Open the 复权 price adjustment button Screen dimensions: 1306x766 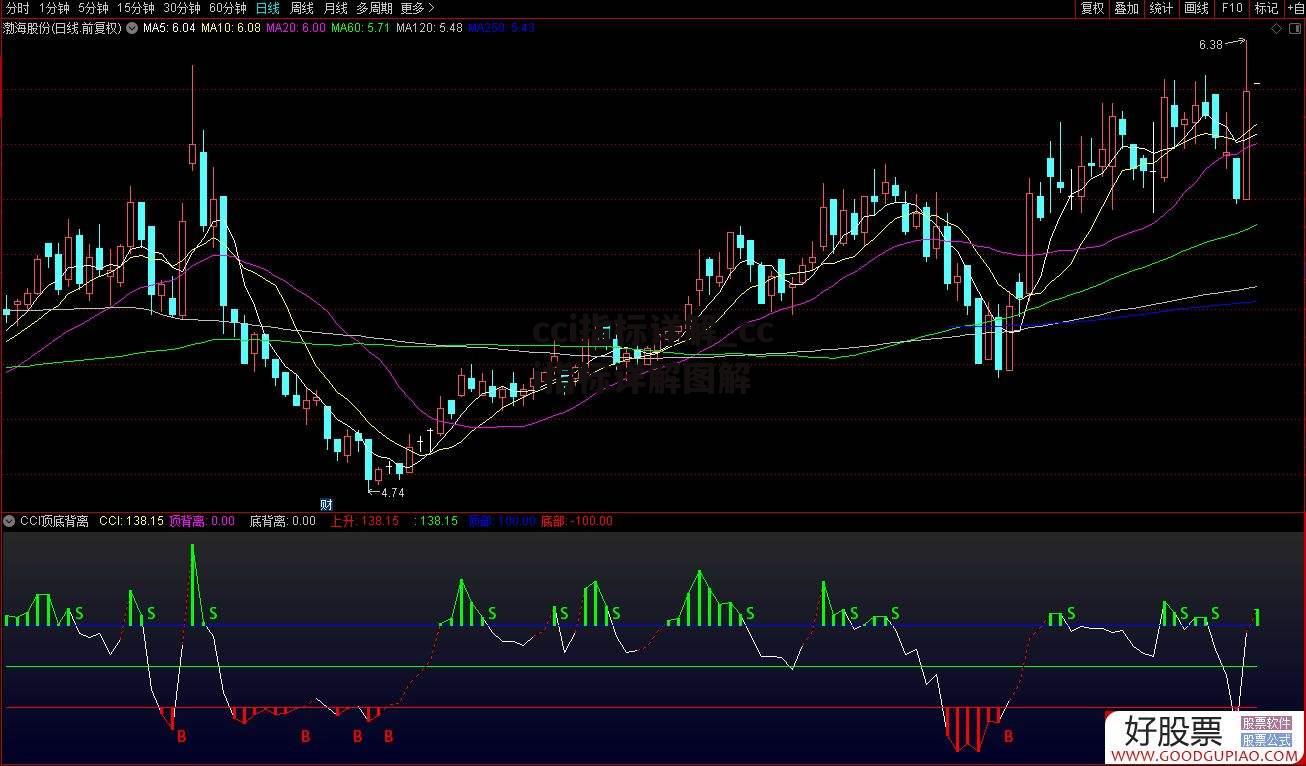pyautogui.click(x=1092, y=8)
